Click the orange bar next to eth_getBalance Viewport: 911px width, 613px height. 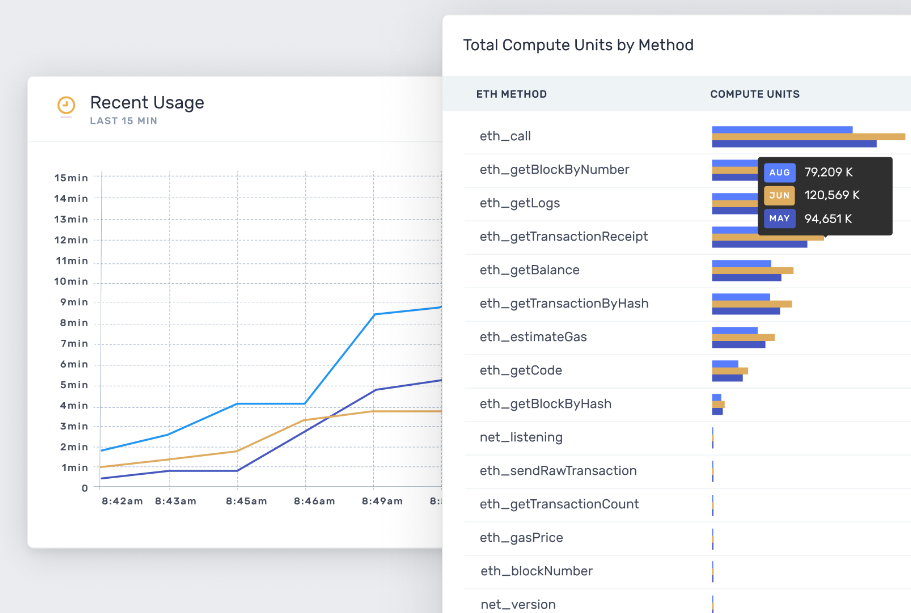tap(752, 270)
